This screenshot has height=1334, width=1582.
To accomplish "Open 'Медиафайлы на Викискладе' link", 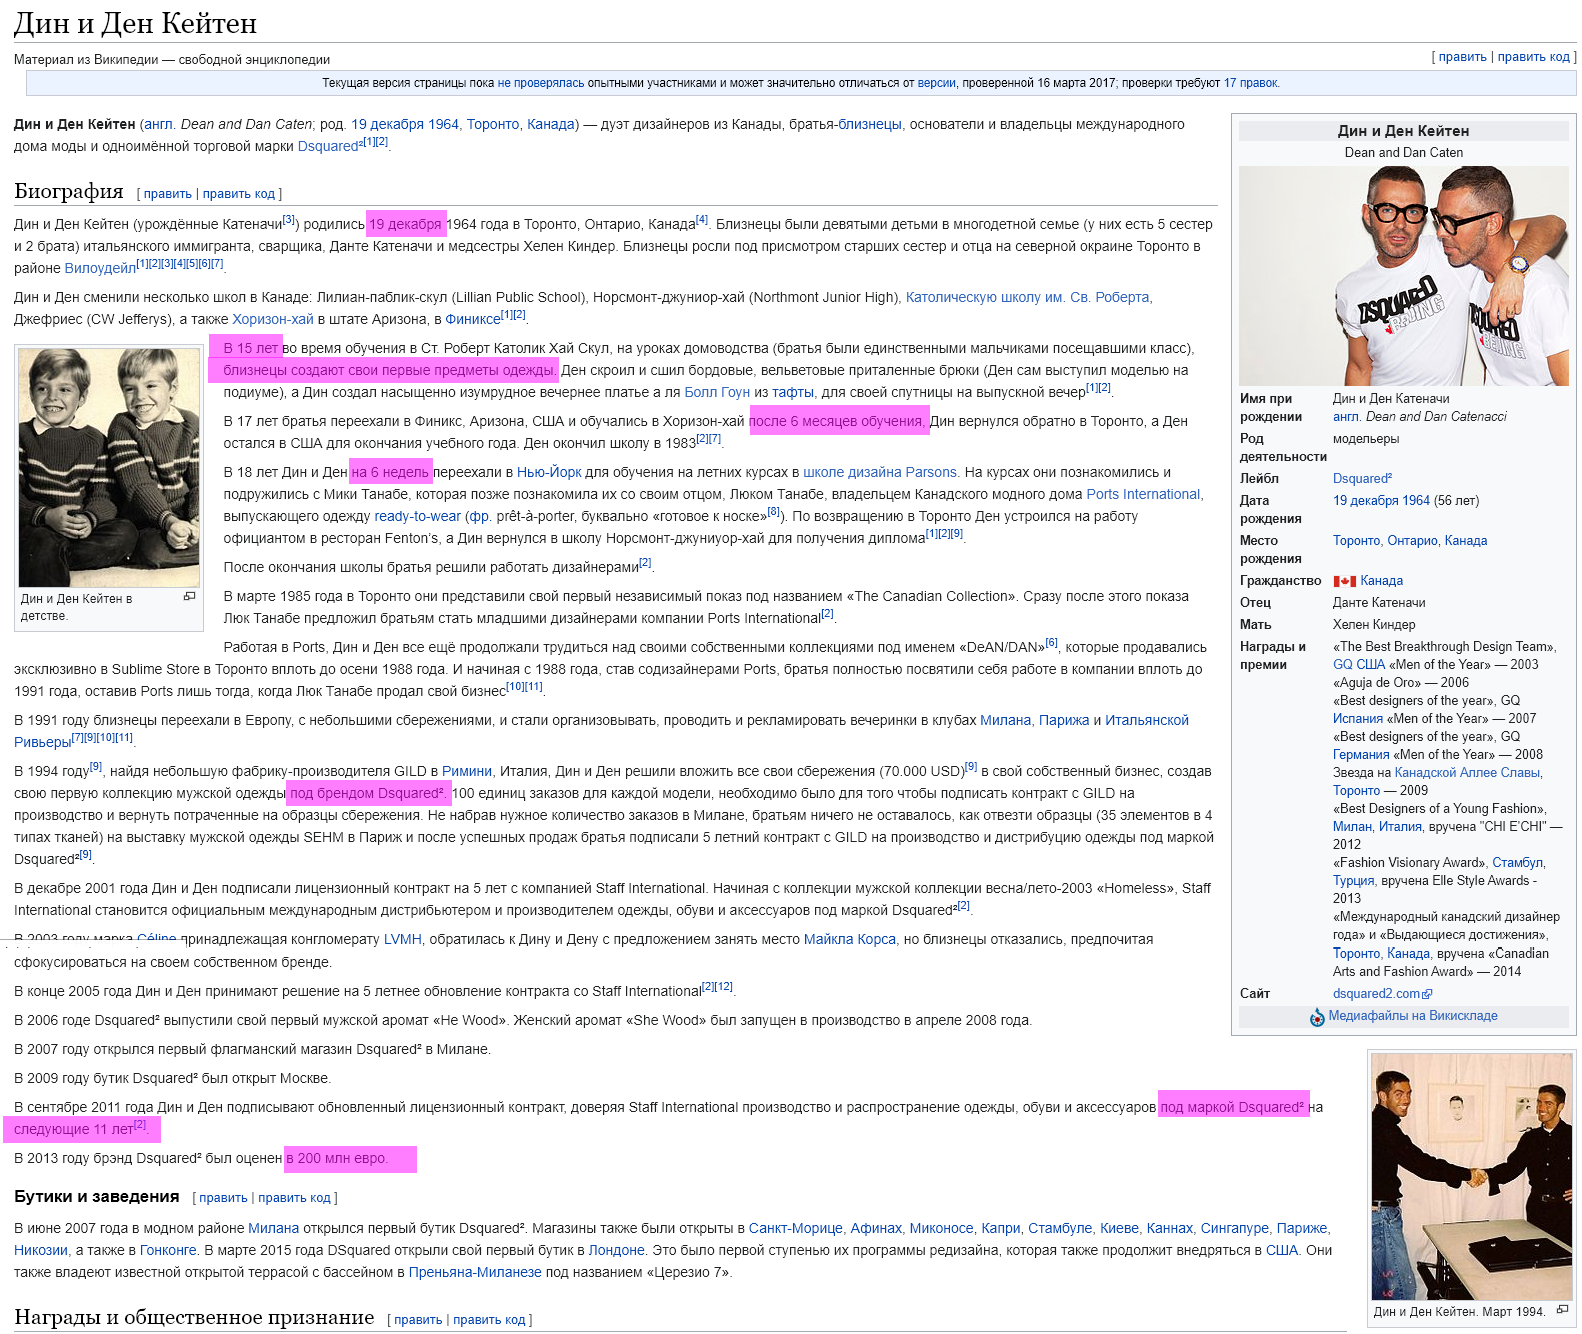I will (1413, 1016).
